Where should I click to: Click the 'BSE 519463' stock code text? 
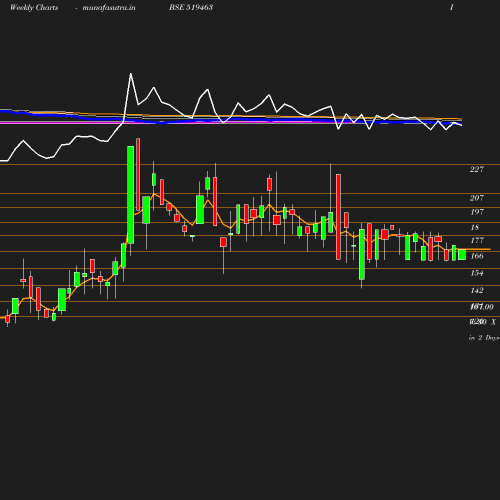(x=191, y=7)
